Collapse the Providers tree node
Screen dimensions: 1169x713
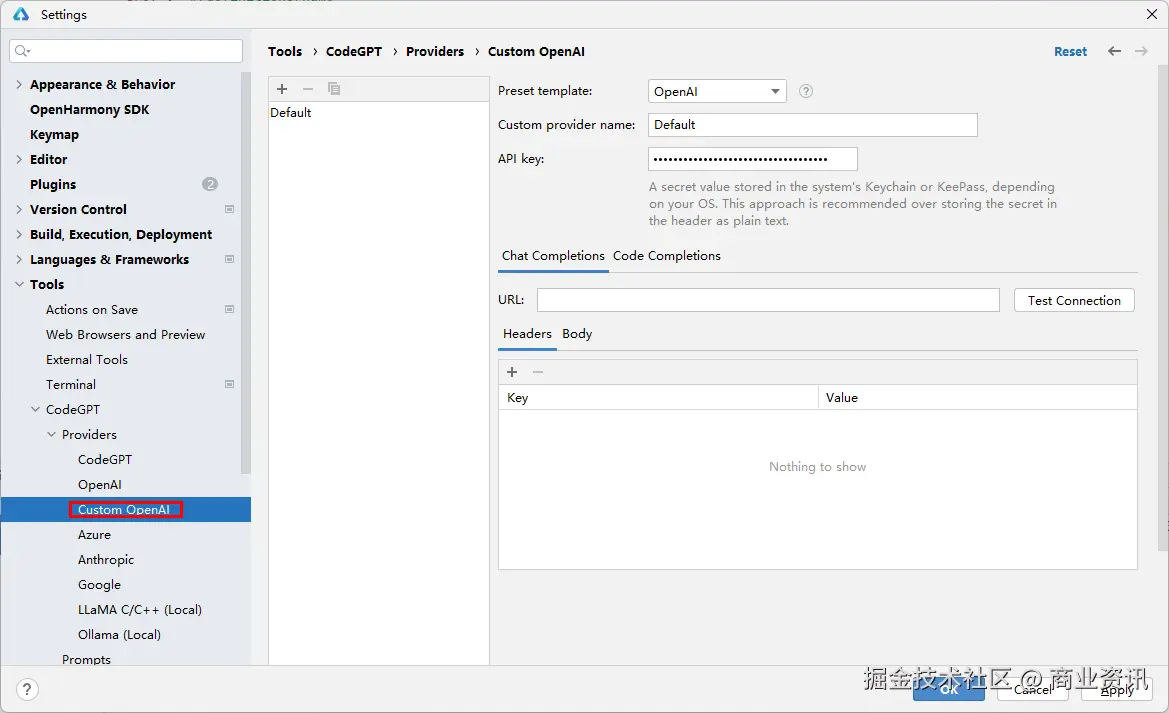tap(51, 435)
